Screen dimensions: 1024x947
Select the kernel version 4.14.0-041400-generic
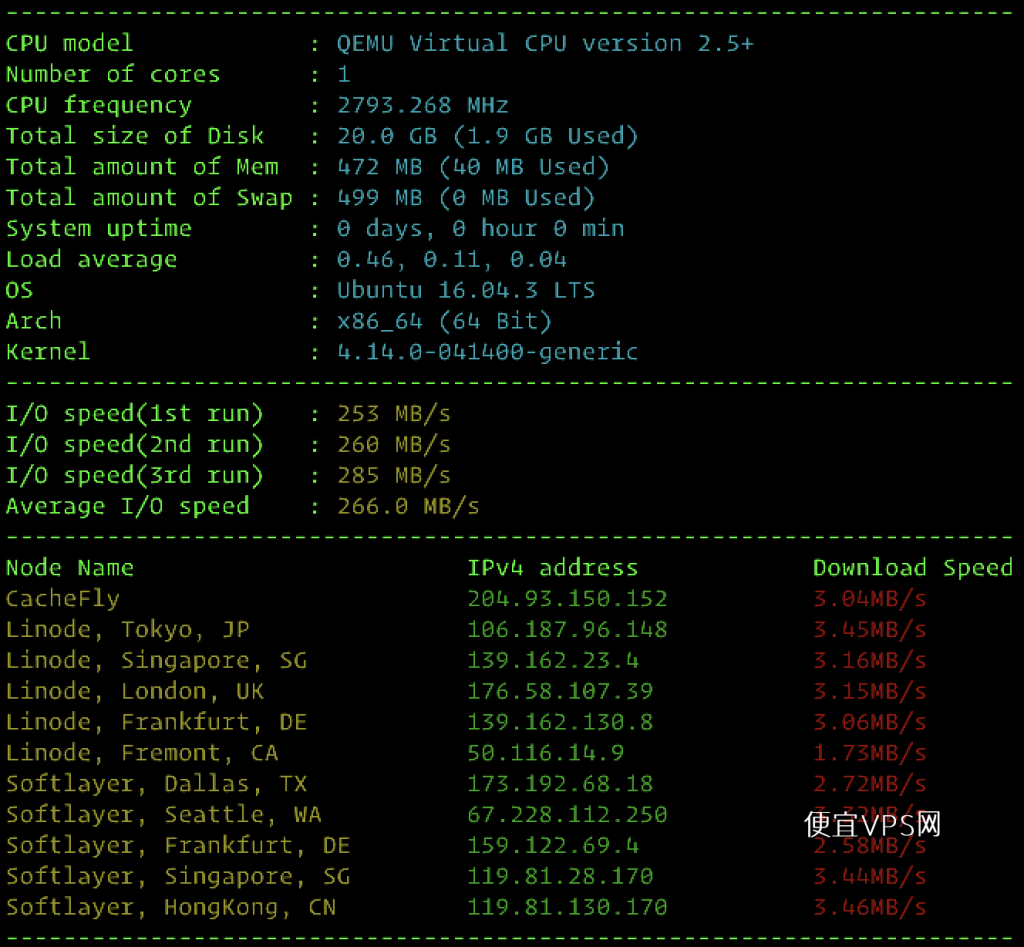(487, 352)
